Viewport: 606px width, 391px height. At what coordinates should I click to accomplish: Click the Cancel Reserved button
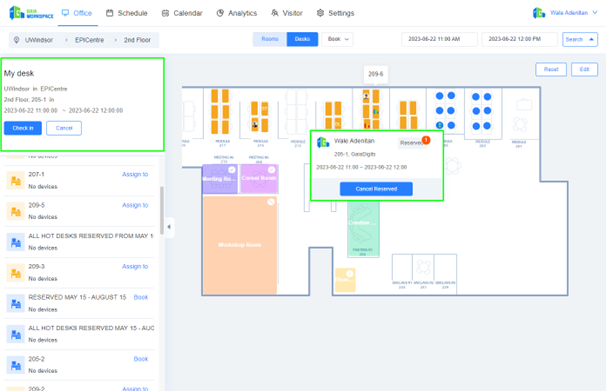click(376, 189)
